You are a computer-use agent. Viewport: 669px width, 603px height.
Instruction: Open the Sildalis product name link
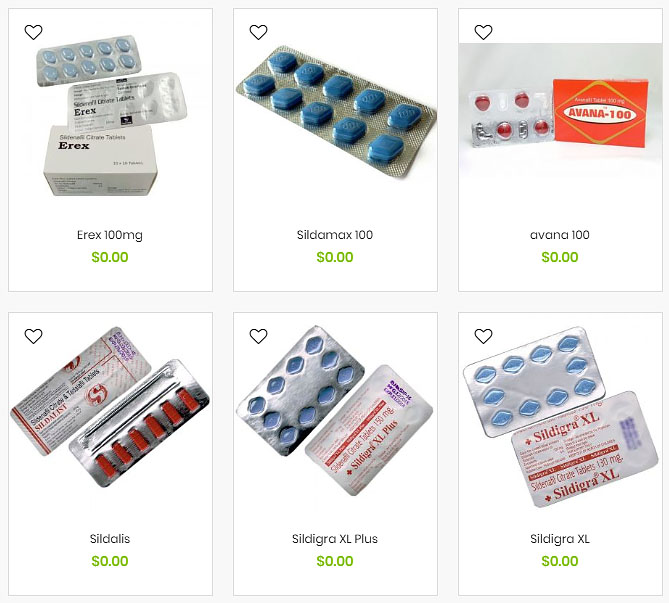[110, 539]
